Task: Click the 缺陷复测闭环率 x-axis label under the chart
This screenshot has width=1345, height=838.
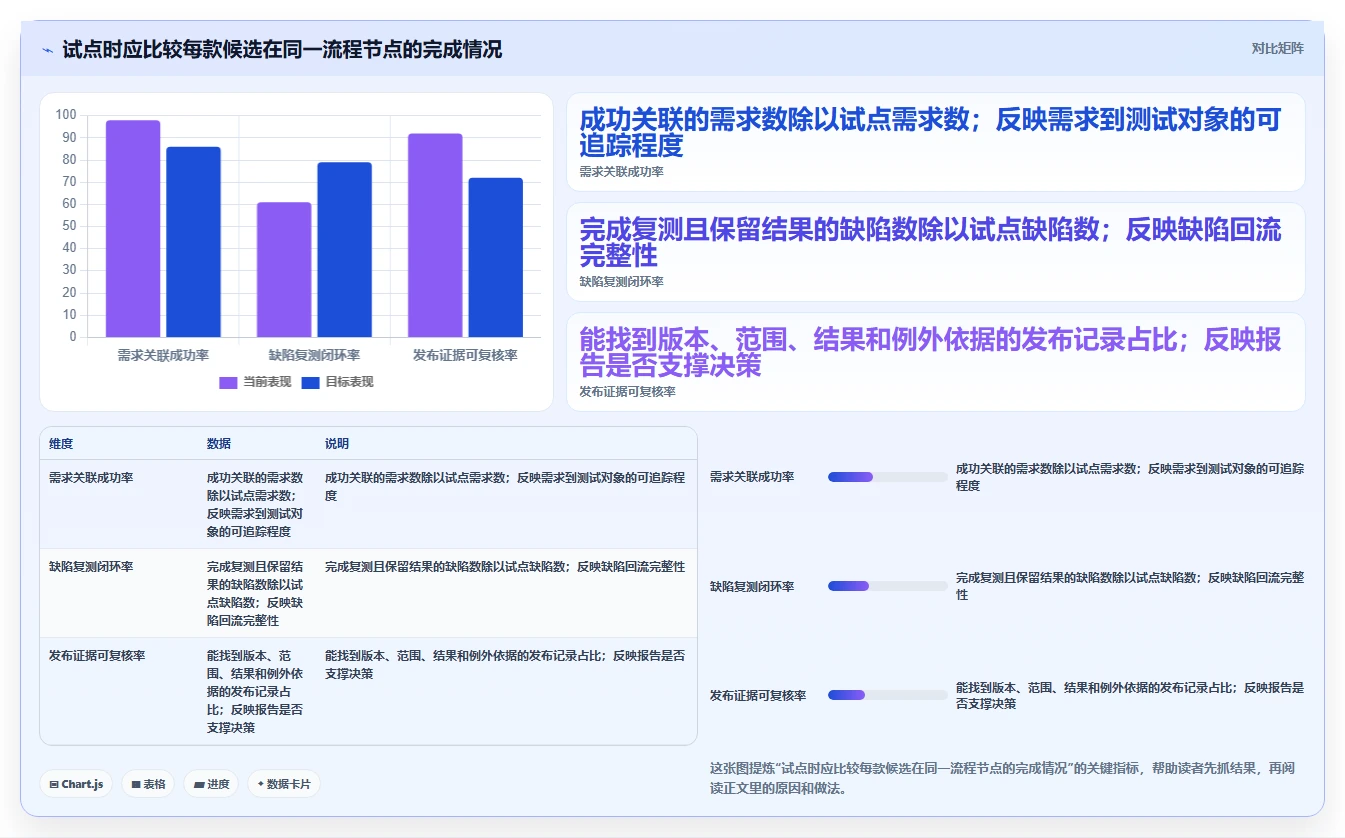Action: coord(314,355)
